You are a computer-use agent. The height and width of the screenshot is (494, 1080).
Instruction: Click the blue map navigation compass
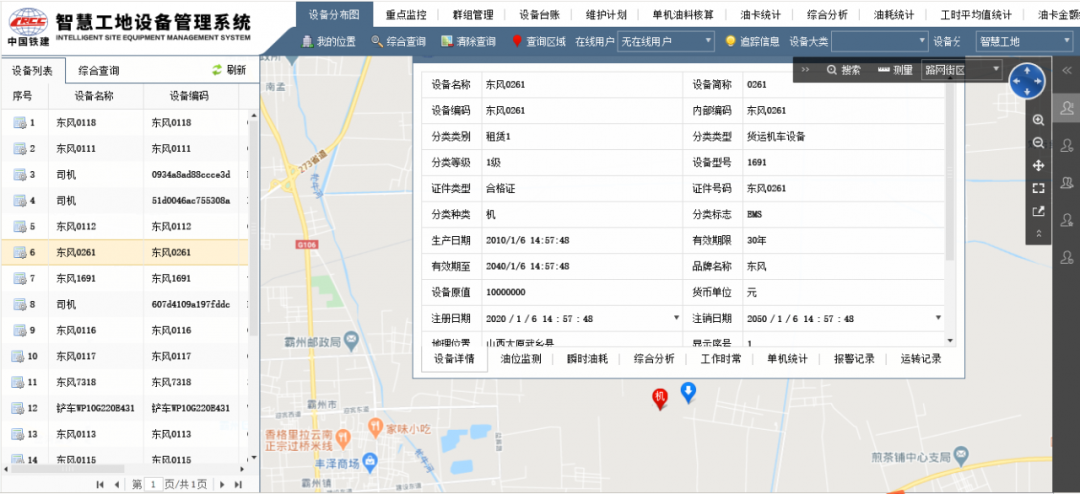click(1027, 81)
